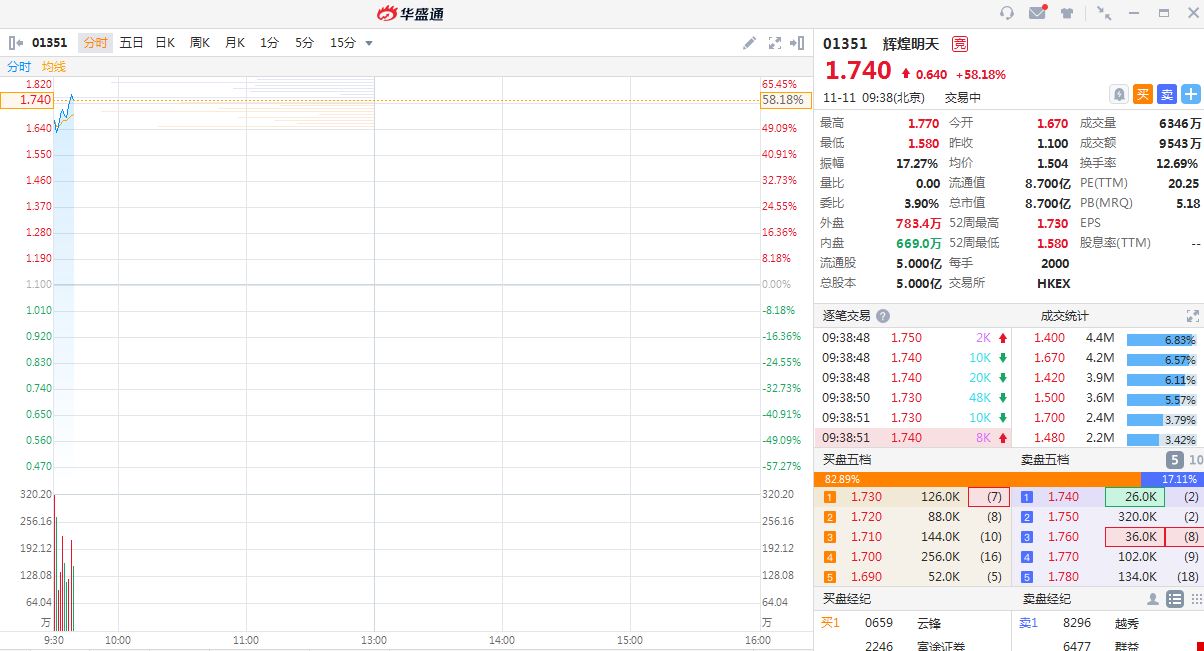Toggle 5-level order book depth
The height and width of the screenshot is (651, 1204).
tap(1175, 460)
